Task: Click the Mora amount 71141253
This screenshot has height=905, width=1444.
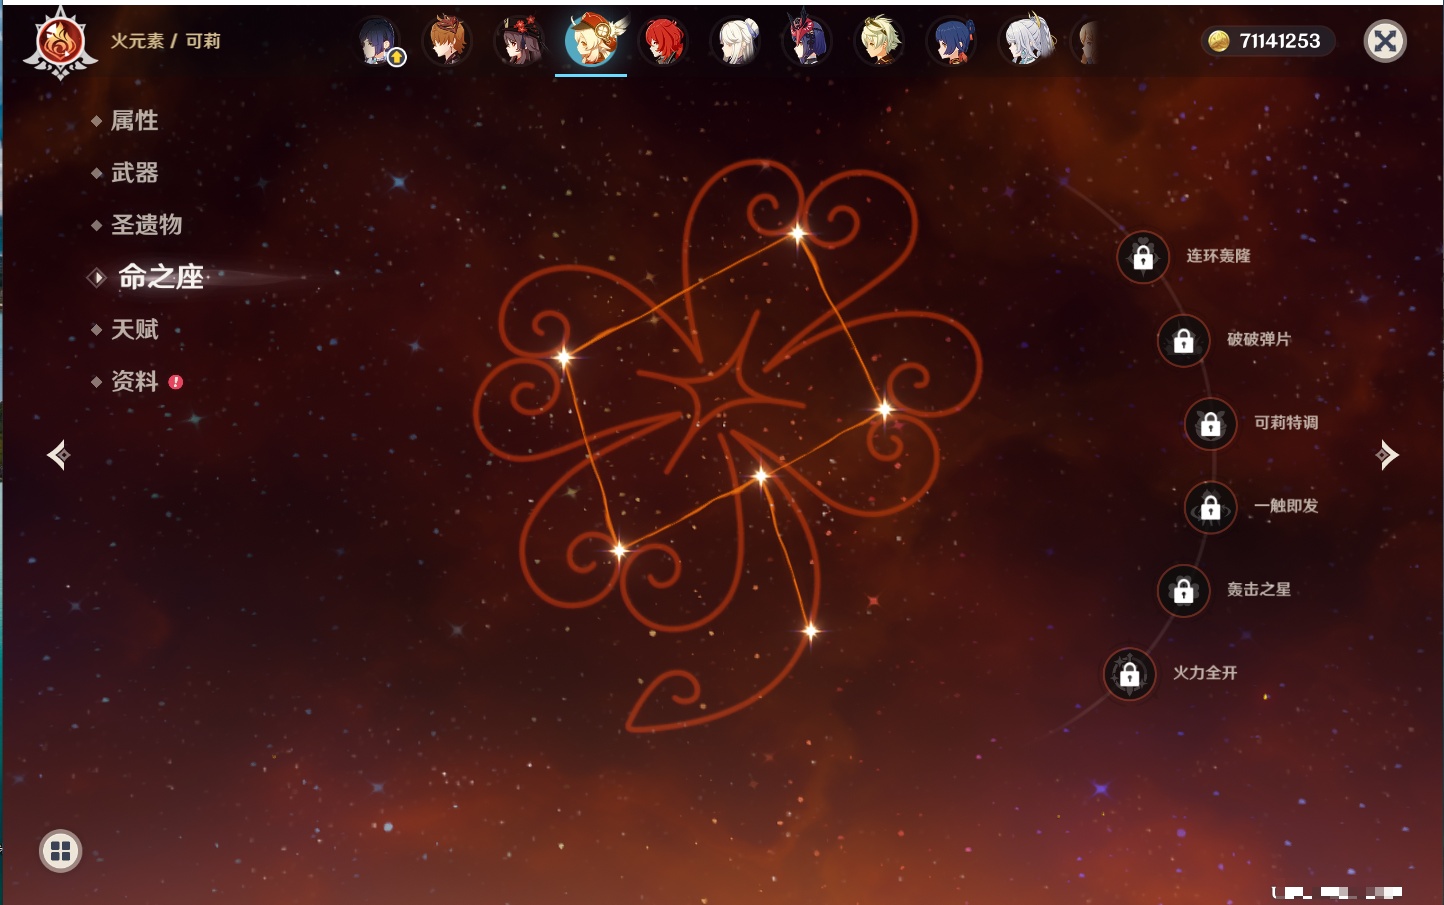Action: [x=1280, y=41]
